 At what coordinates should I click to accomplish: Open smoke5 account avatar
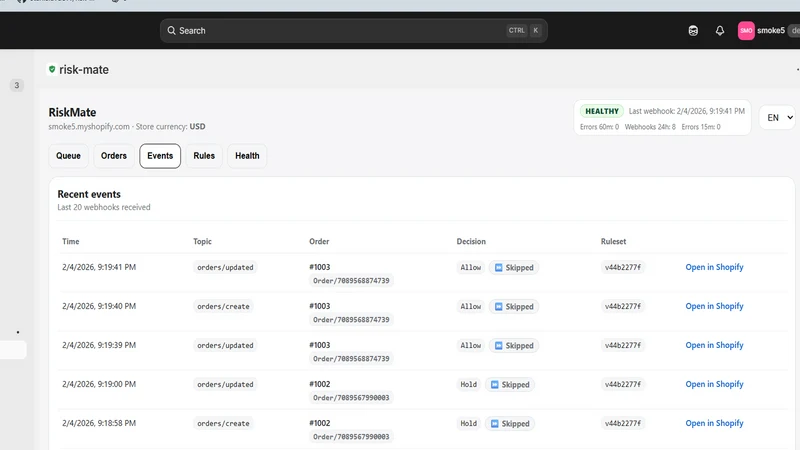(x=746, y=31)
